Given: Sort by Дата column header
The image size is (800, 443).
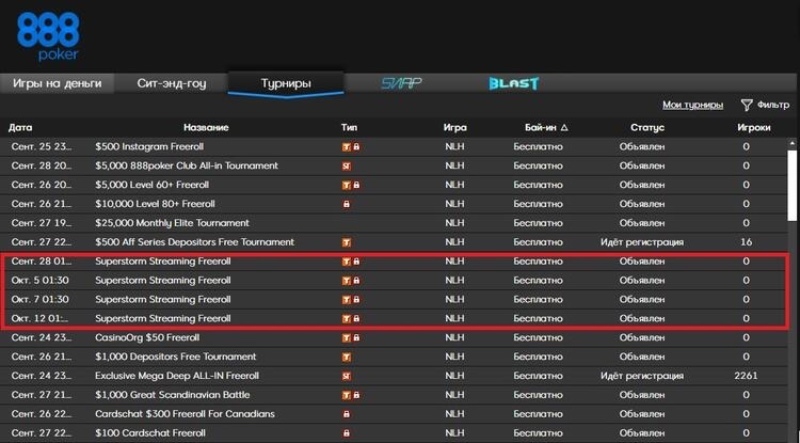Looking at the screenshot, I should 20,128.
